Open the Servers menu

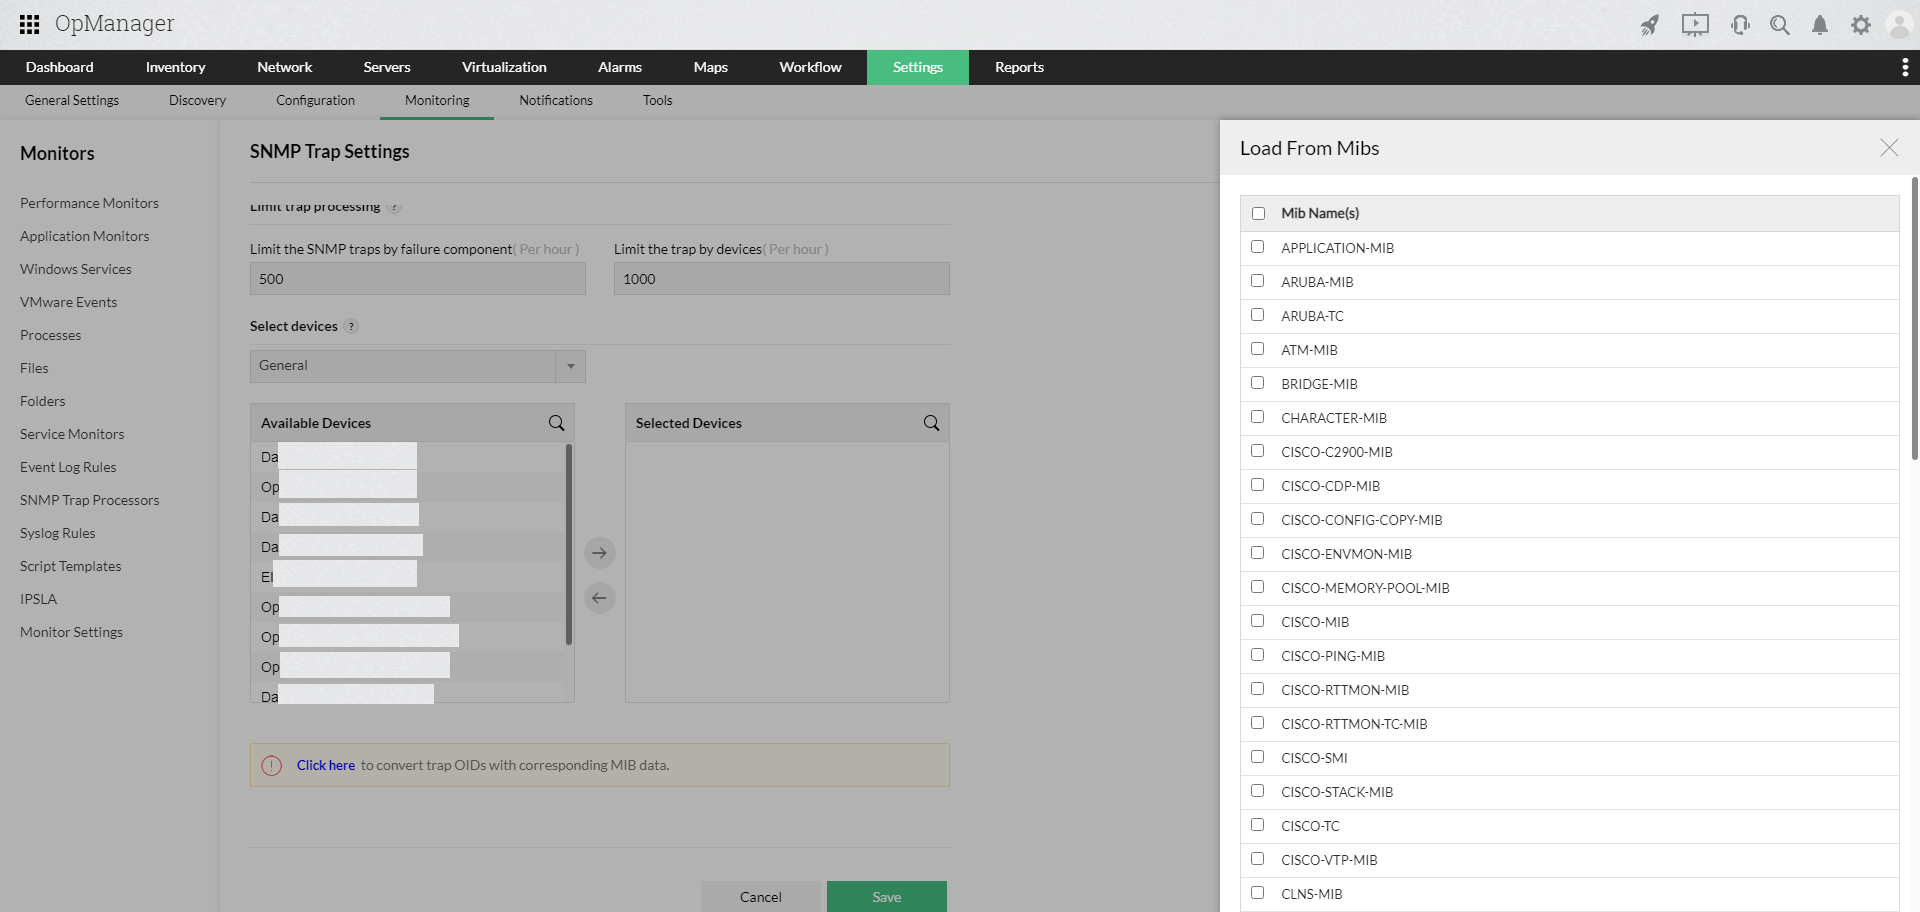387,67
